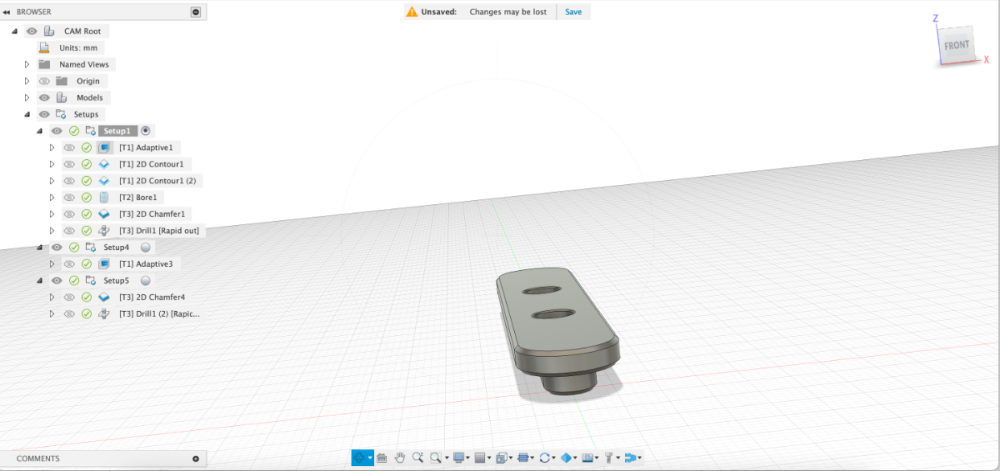This screenshot has height=471, width=1000.
Task: Click the Setup5 label
Action: [x=117, y=280]
